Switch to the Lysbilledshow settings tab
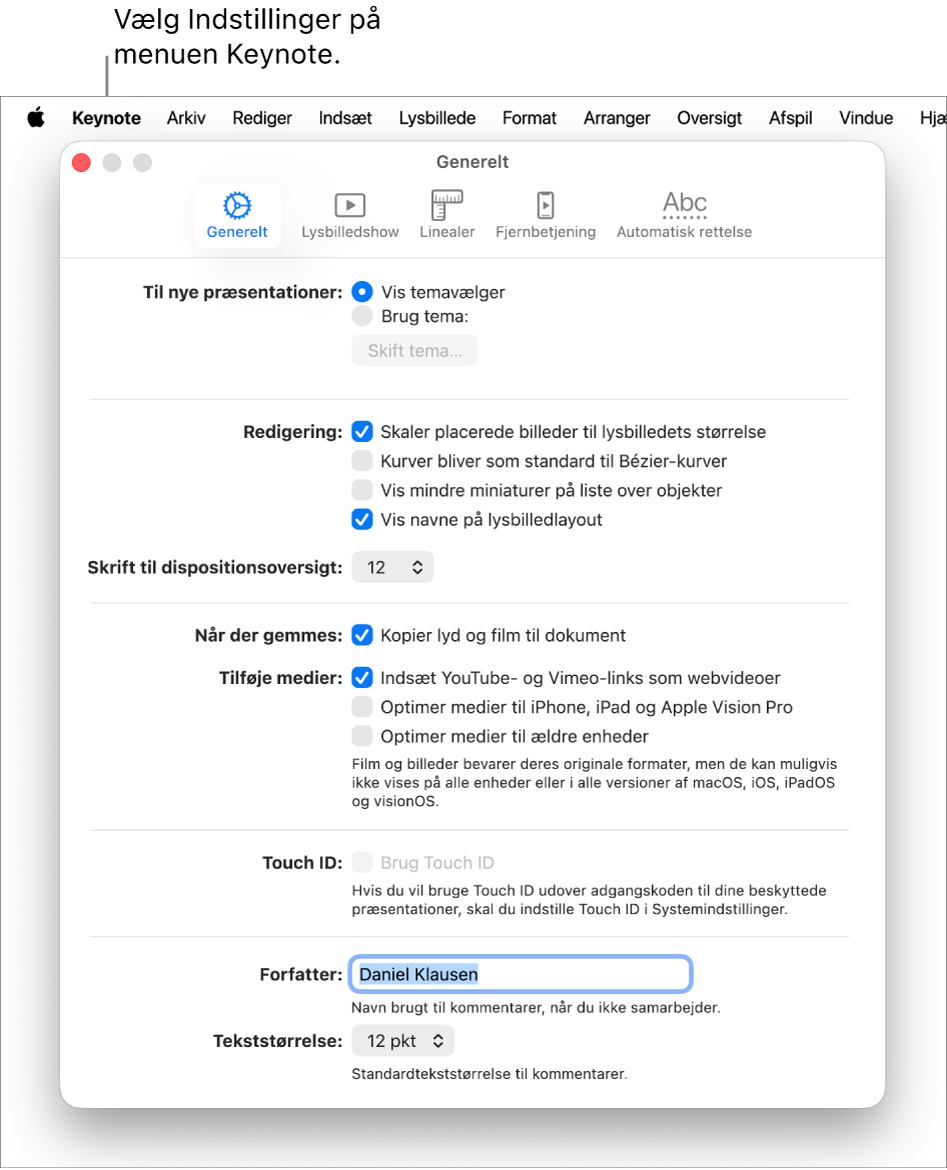The width and height of the screenshot is (947, 1170). click(350, 215)
